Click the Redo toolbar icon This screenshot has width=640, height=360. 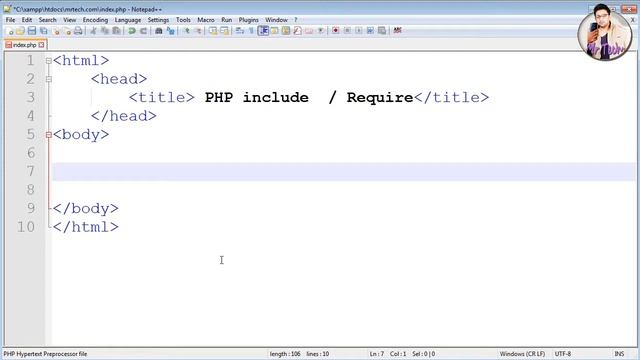pyautogui.click(x=143, y=31)
